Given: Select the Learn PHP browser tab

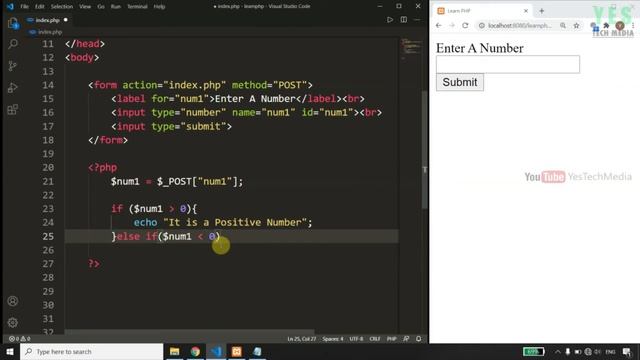Looking at the screenshot, I should coord(482,11).
